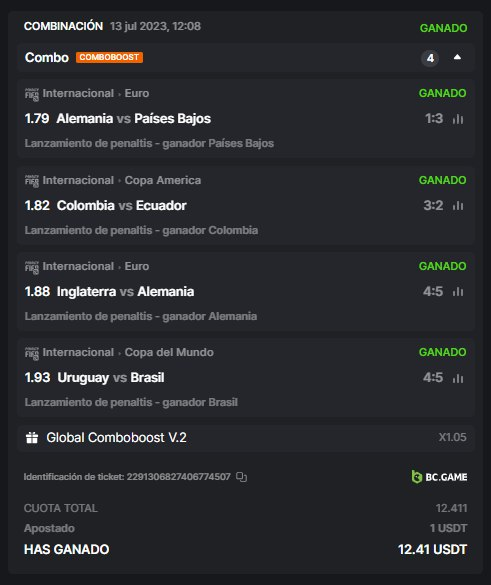Open stats icon for Inglaterra vs Alemania
Viewport: 491px width, 585px height.
458,292
